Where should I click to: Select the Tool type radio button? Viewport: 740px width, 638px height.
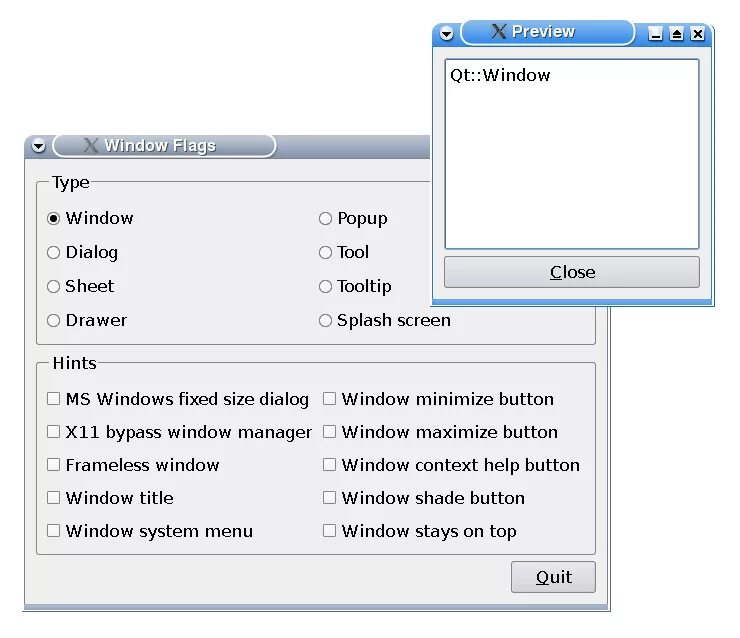(x=325, y=252)
